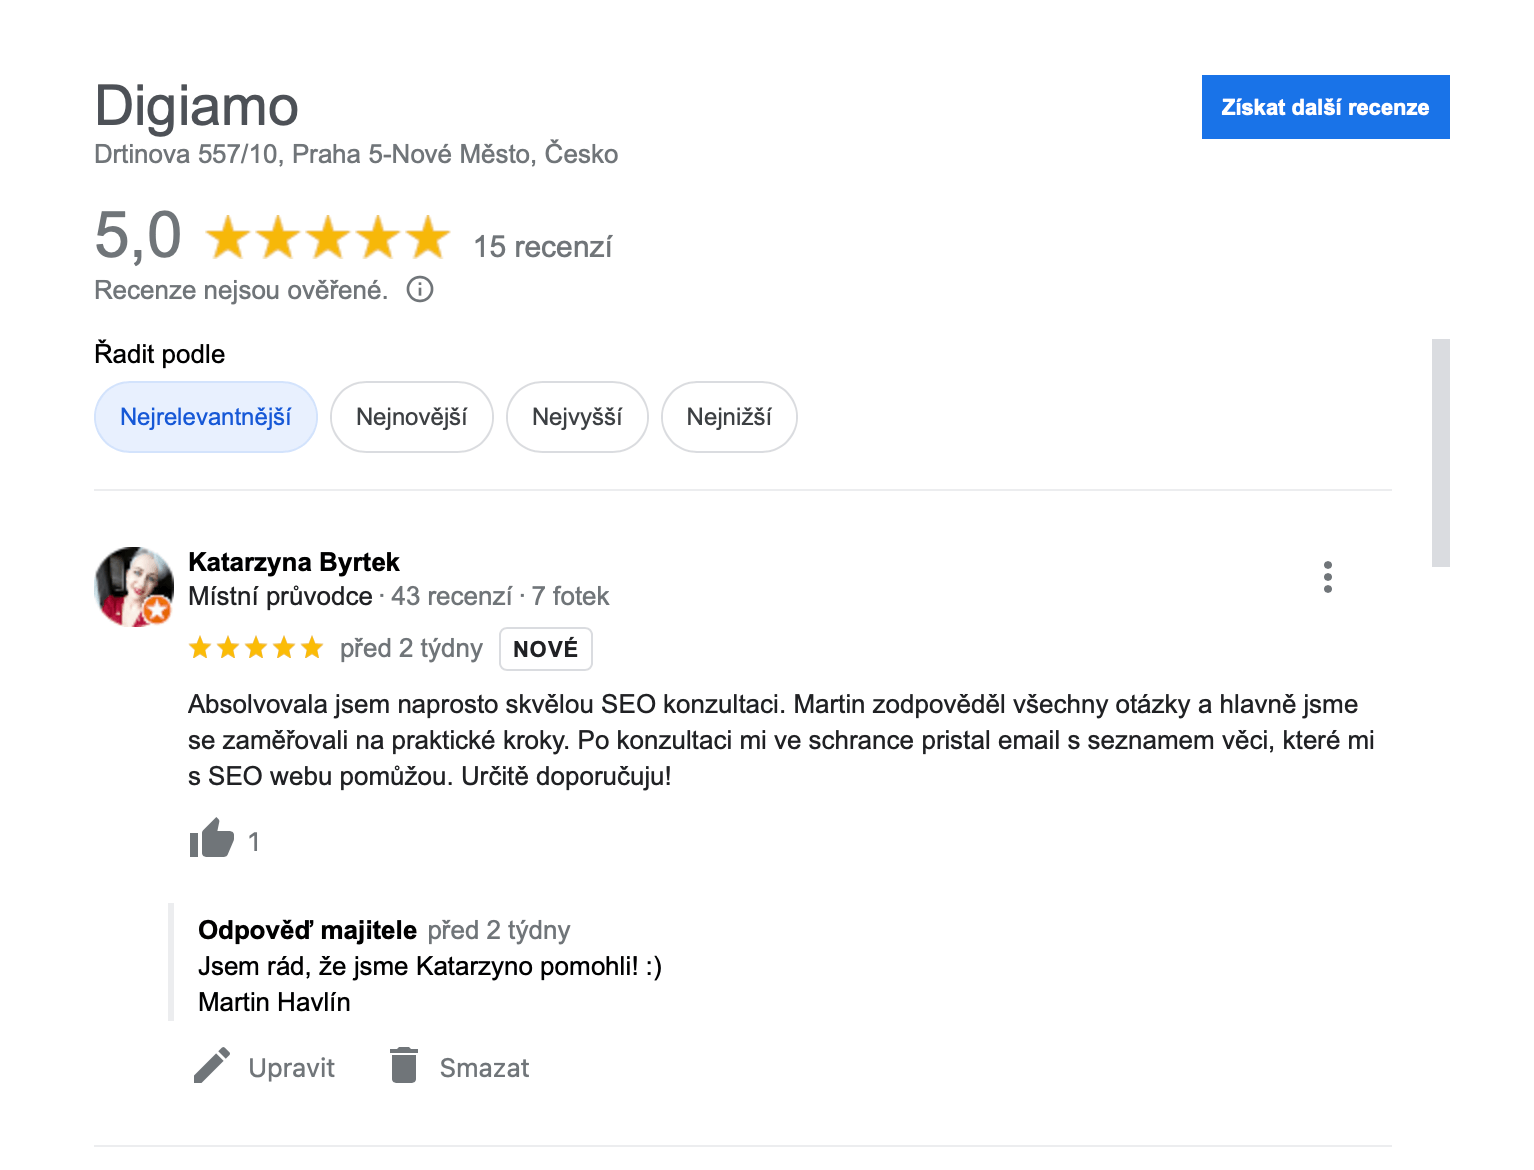The width and height of the screenshot is (1534, 1170).
Task: Click the trash can delete icon
Action: pyautogui.click(x=404, y=1065)
